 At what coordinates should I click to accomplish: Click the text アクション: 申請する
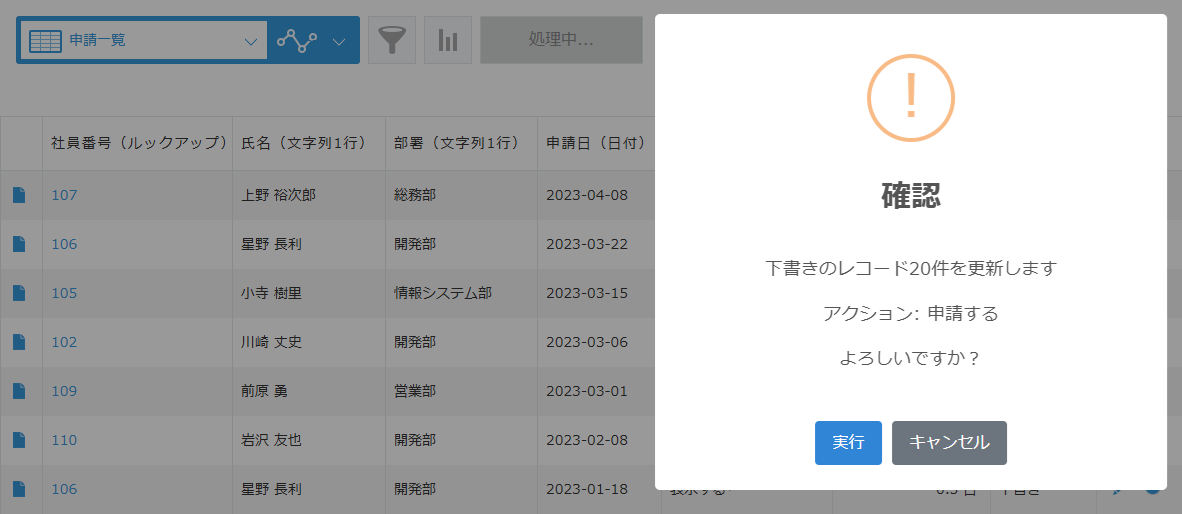[x=911, y=314]
